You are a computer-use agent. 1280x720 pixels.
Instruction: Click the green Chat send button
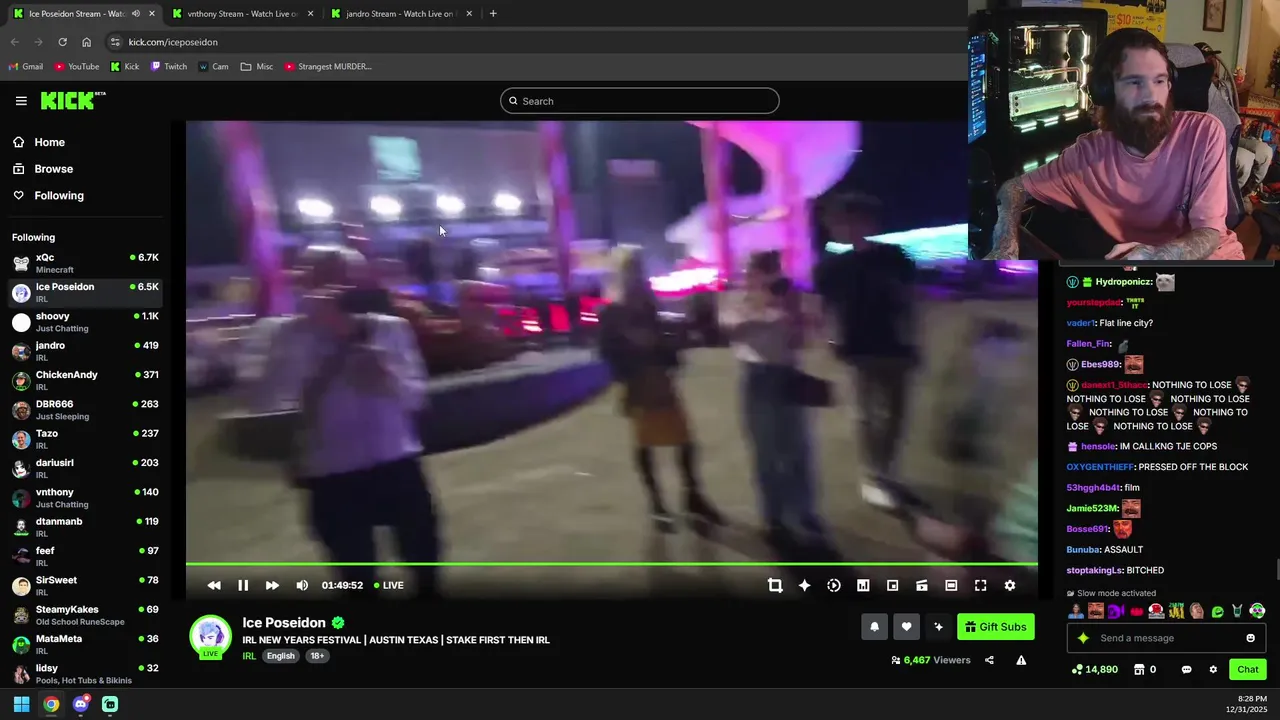[x=1248, y=669]
